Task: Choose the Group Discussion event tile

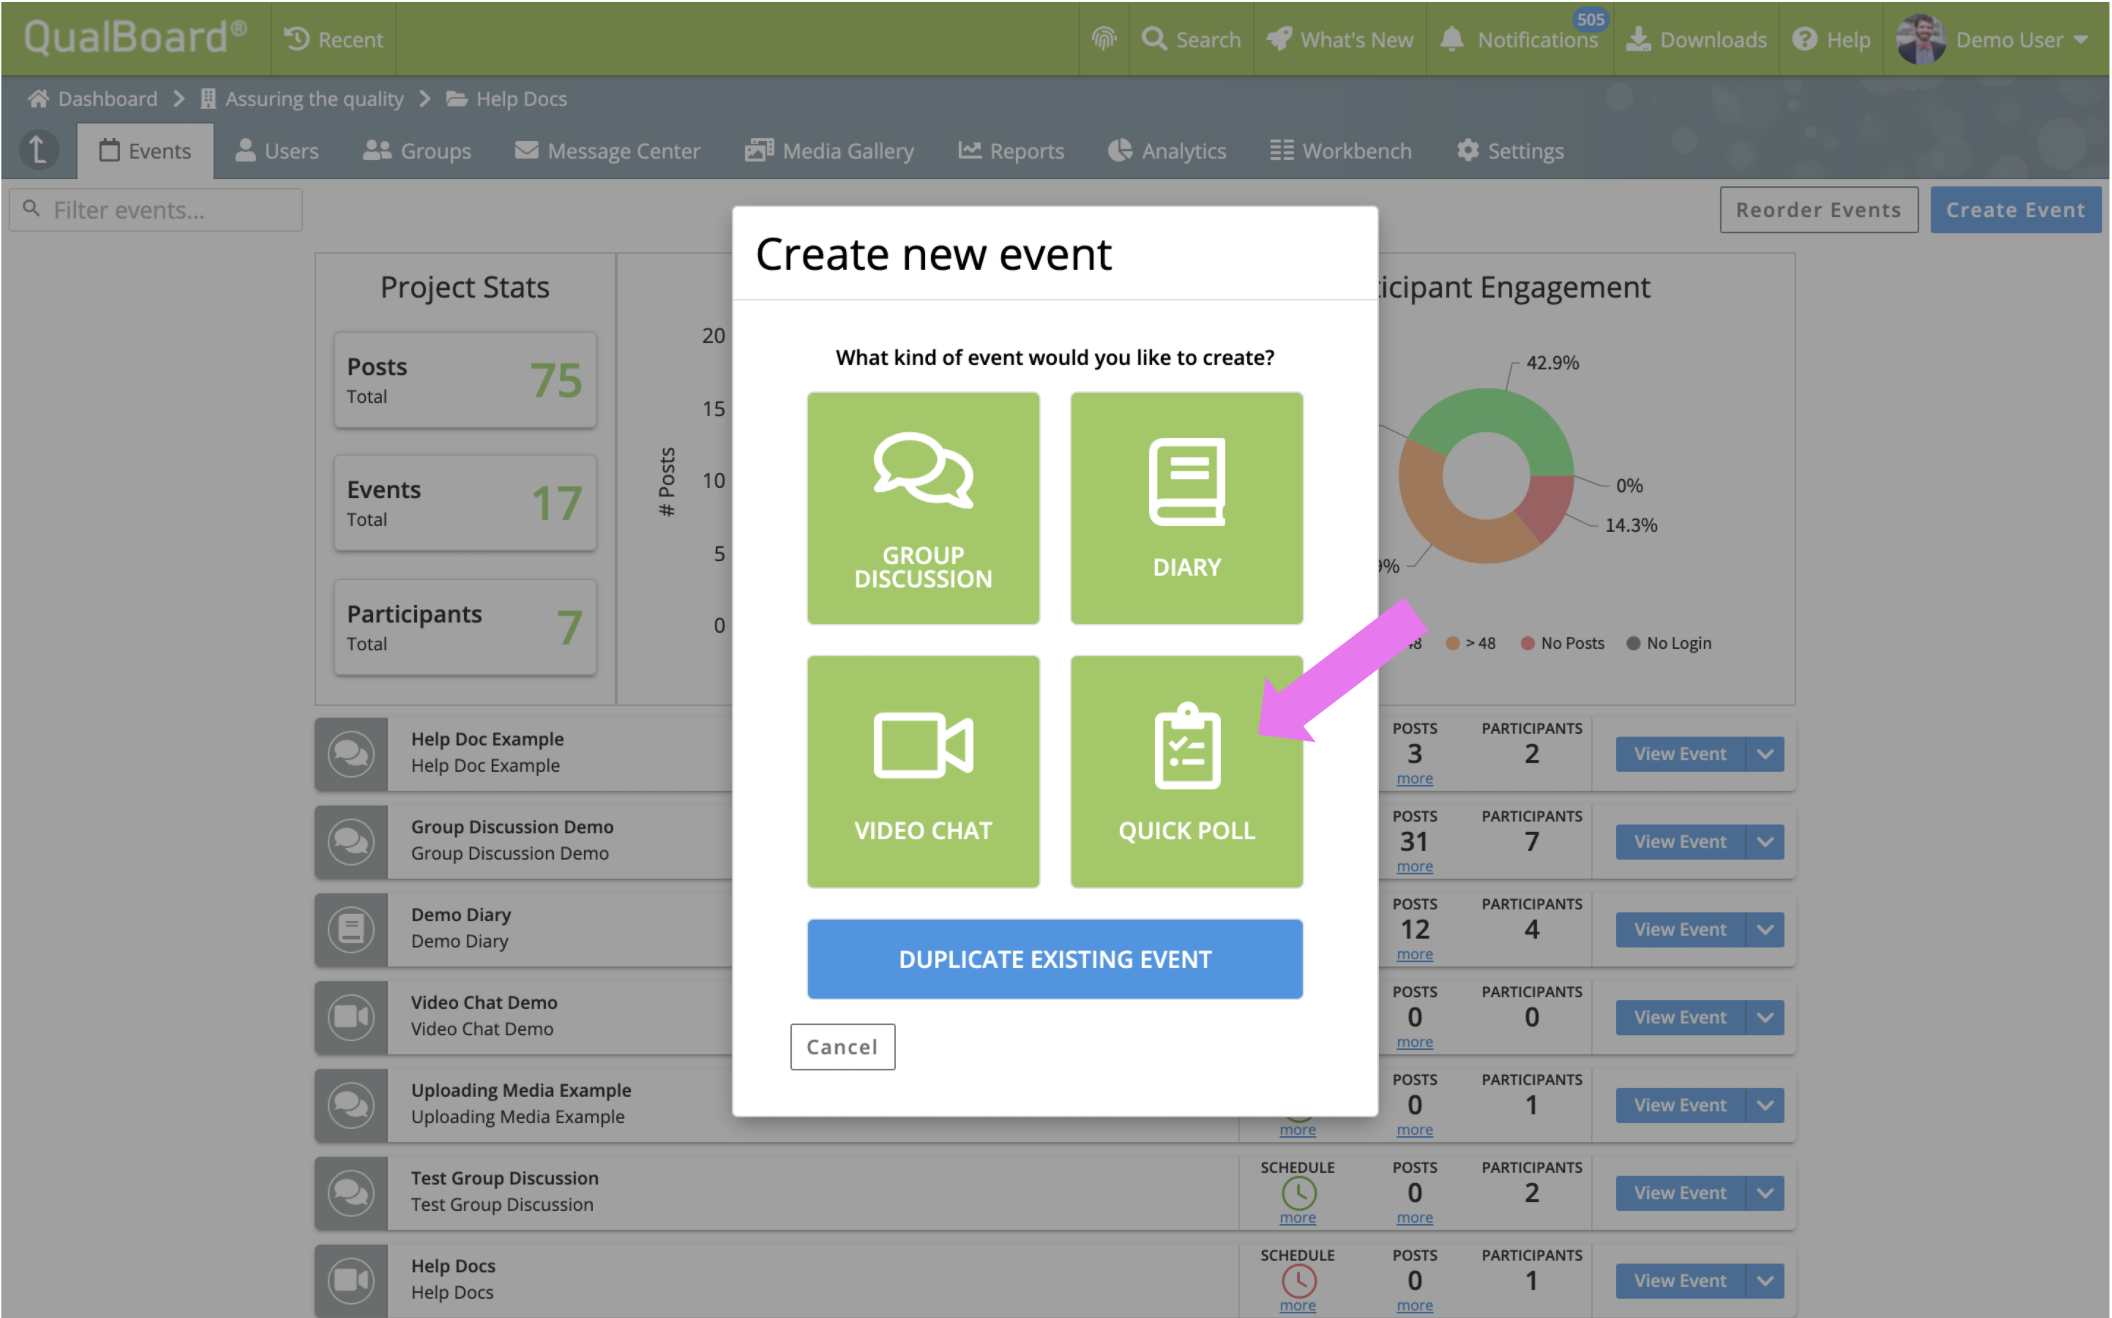Action: point(922,508)
